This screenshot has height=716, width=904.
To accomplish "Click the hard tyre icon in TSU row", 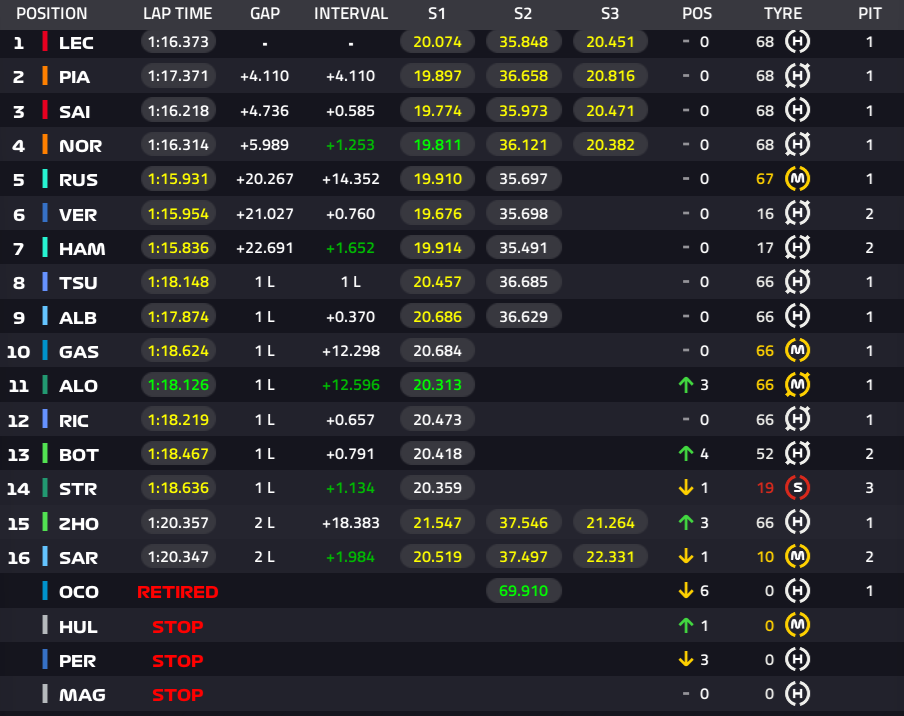I will tap(797, 282).
